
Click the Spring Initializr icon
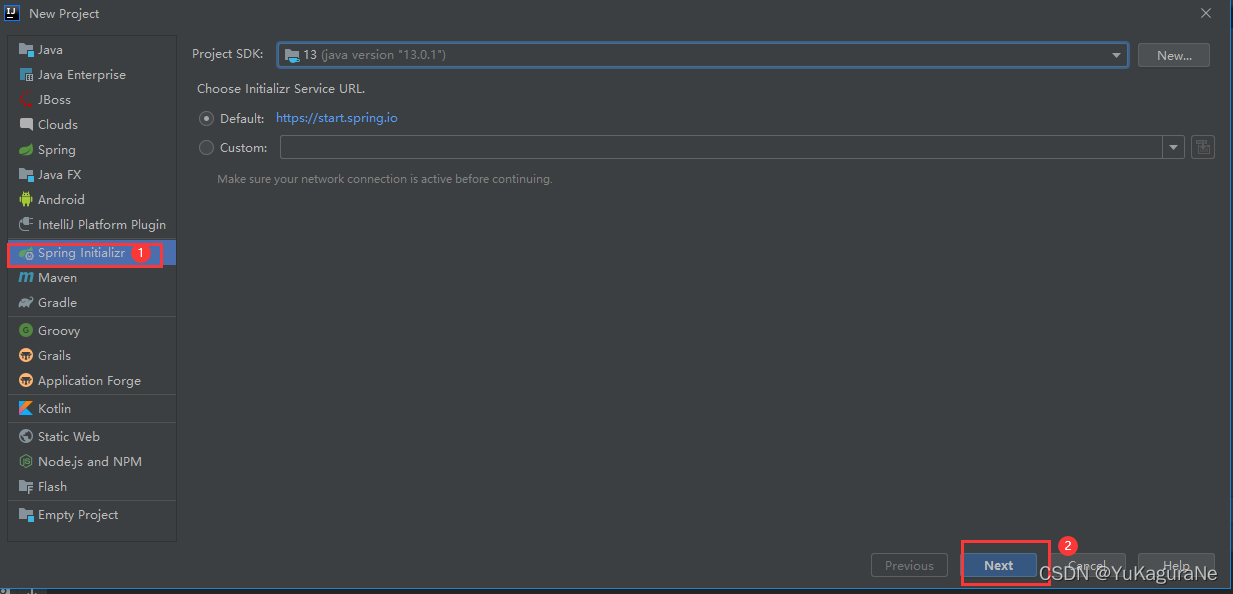26,254
